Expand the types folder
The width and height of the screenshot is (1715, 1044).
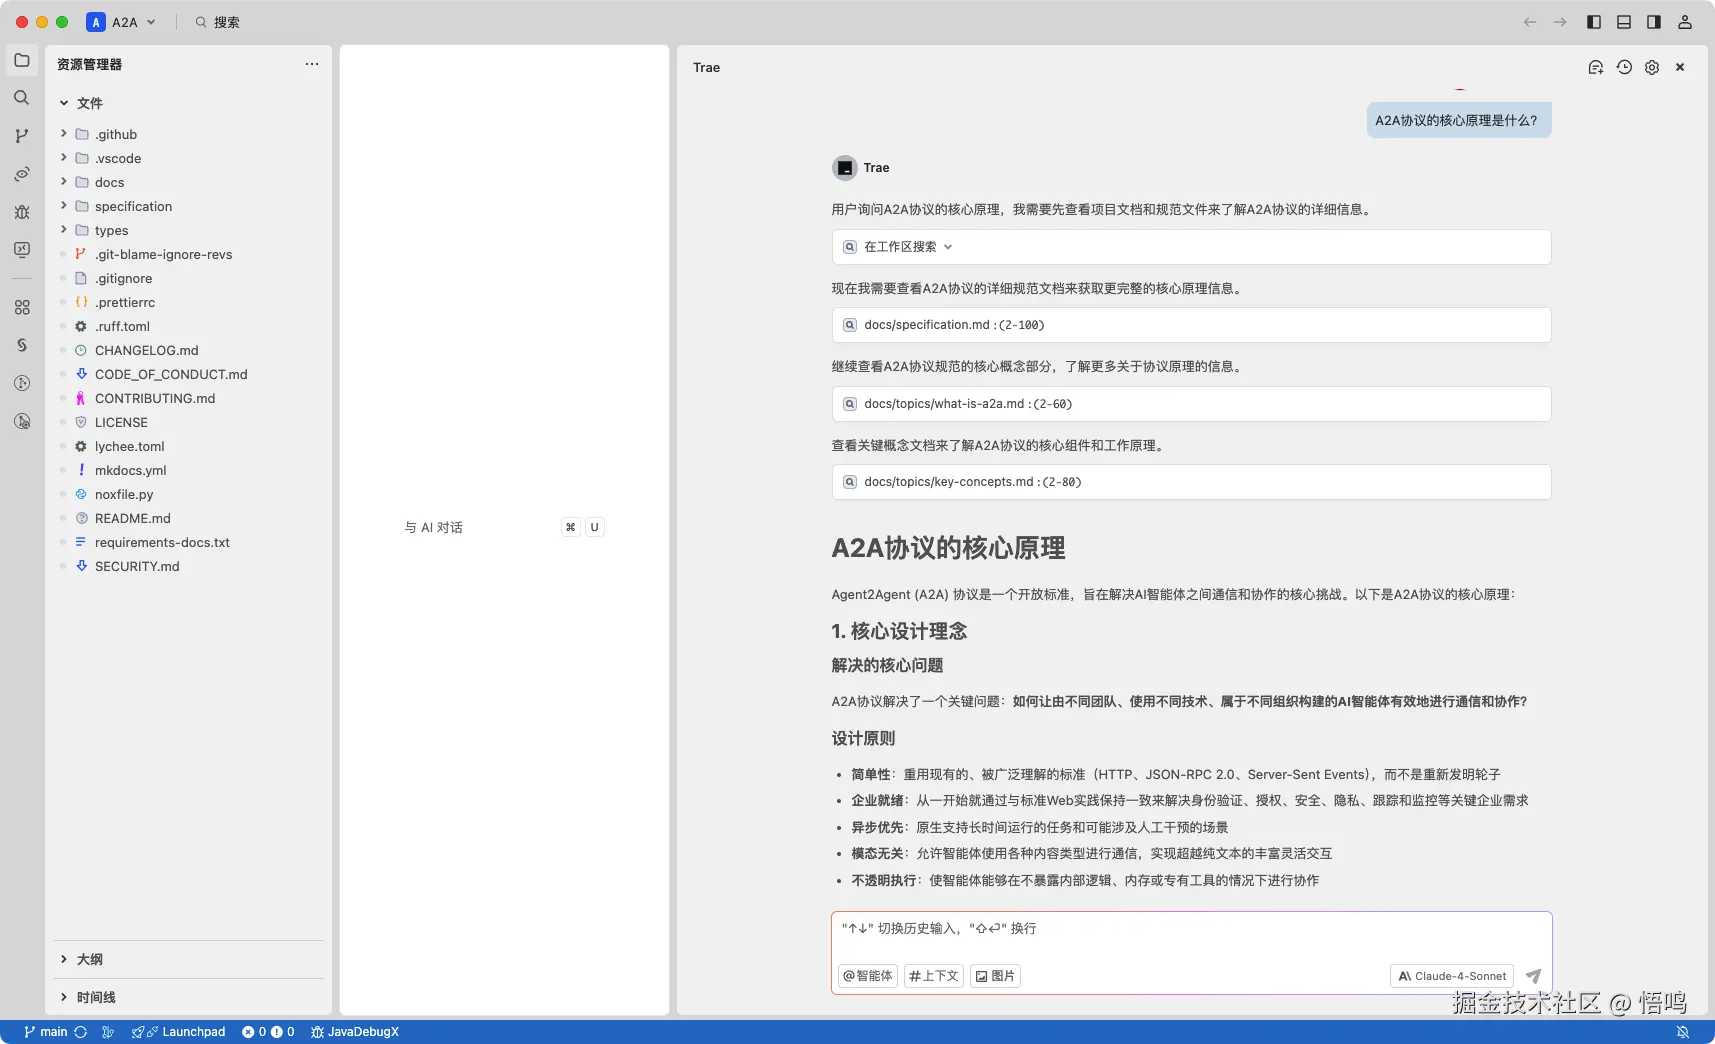click(64, 230)
